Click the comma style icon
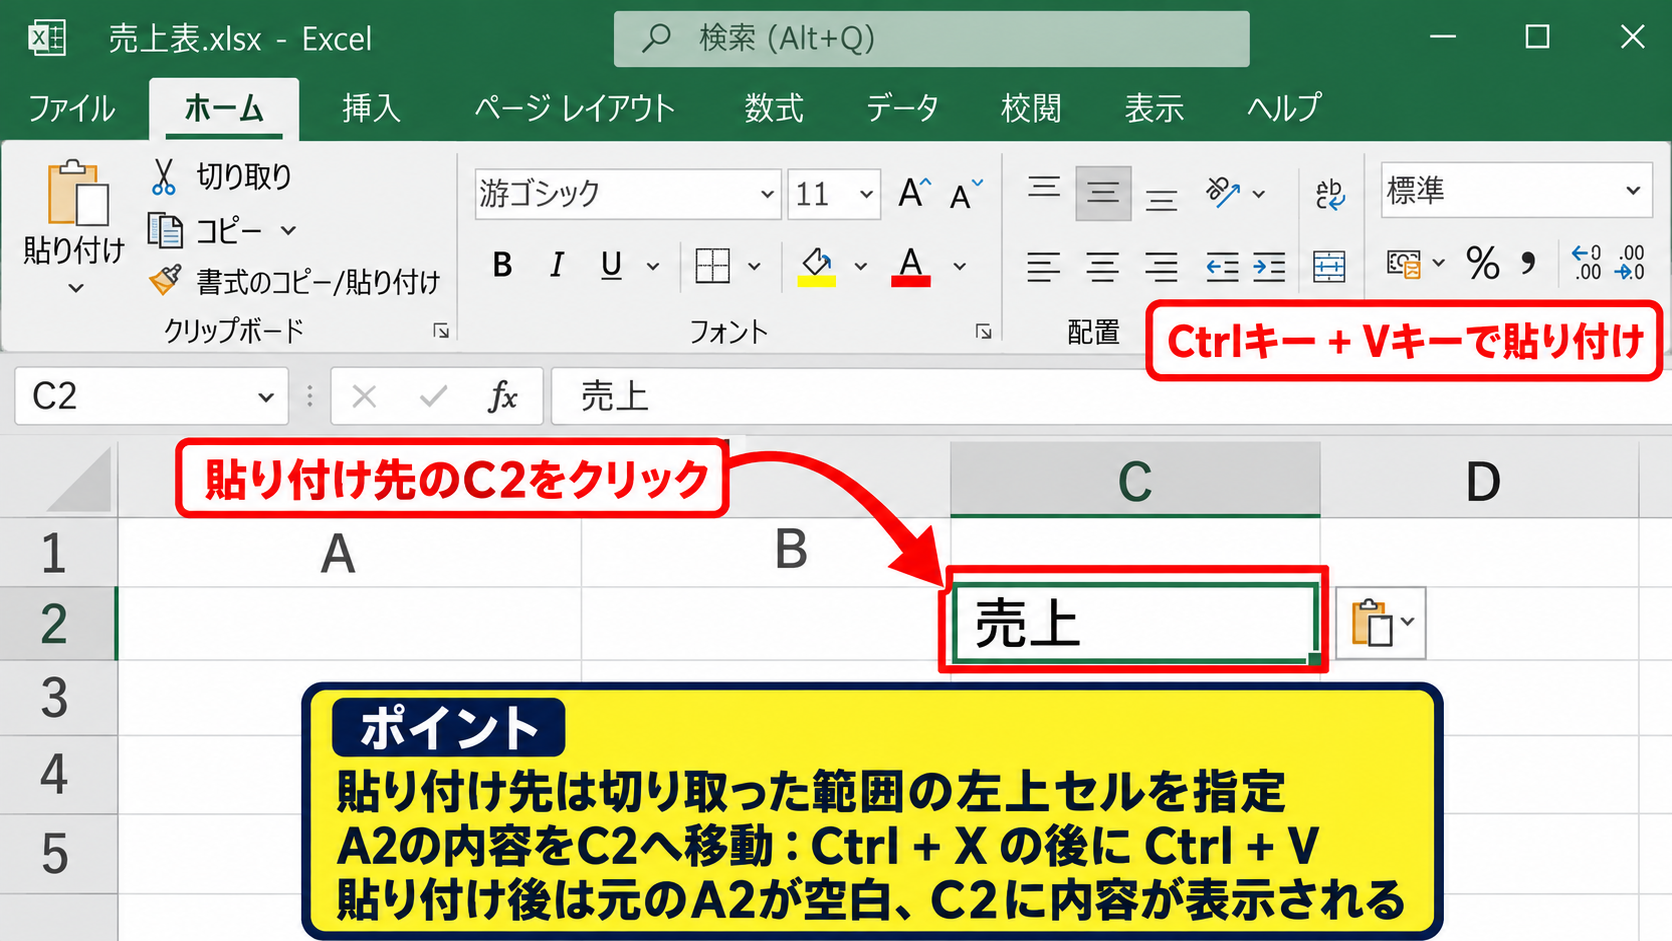This screenshot has width=1672, height=941. 1528,264
